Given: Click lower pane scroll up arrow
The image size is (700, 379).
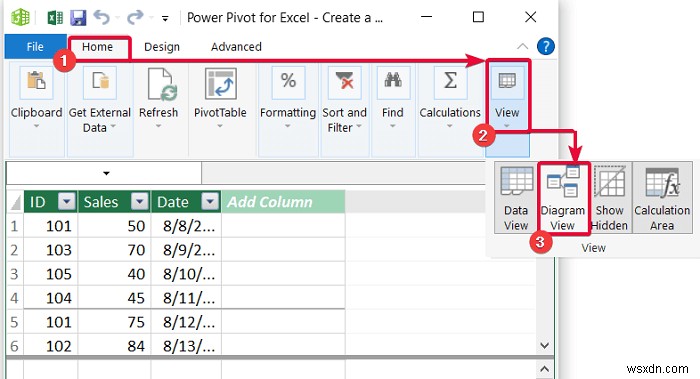Looking at the screenshot, I should (544, 369).
